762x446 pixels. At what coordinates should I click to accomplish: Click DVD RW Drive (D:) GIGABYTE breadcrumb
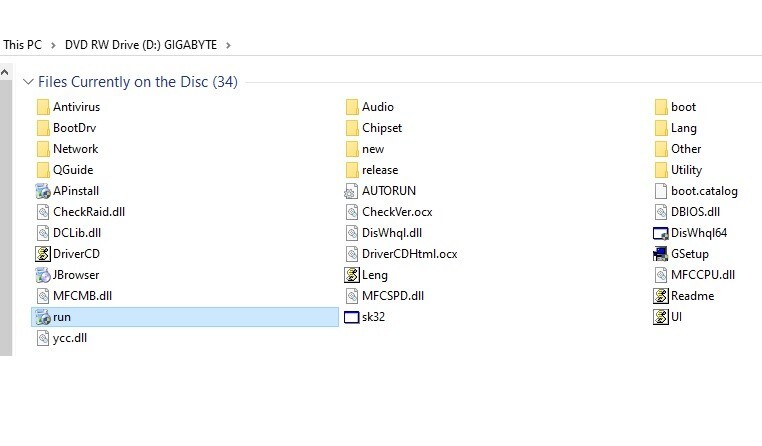point(141,45)
